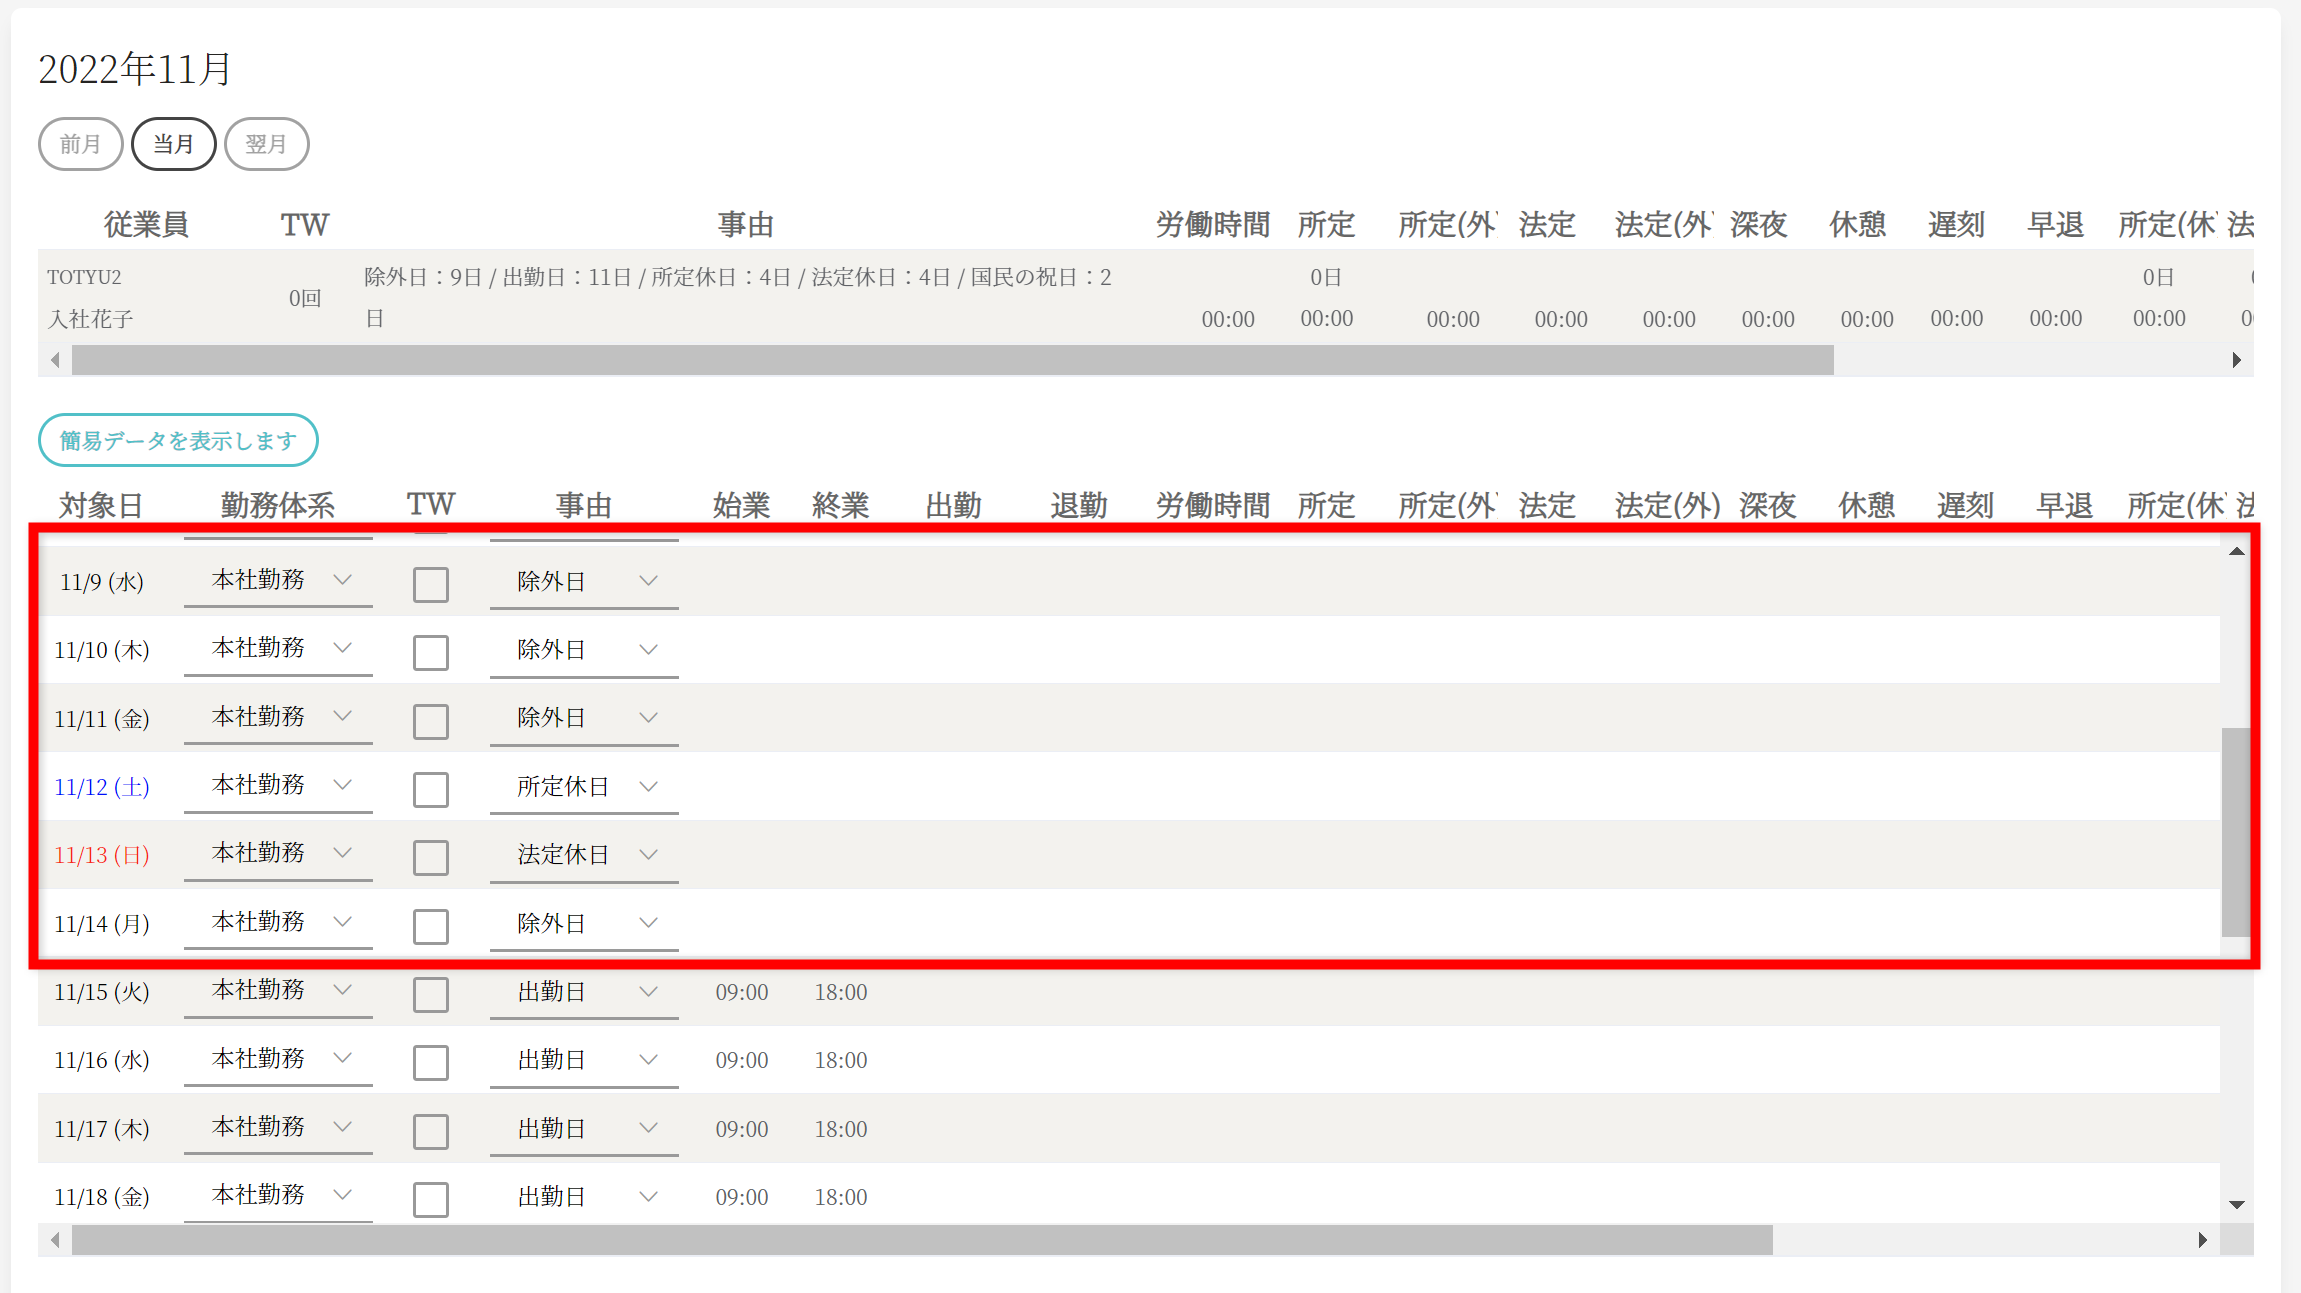
Task: Go to 翌月 (next month)
Action: pyautogui.click(x=266, y=144)
